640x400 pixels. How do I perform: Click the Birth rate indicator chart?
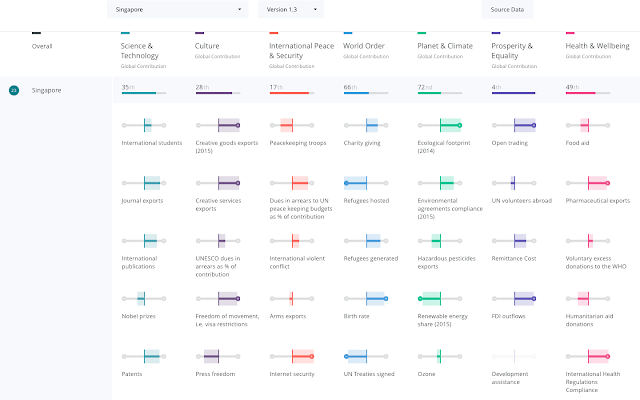[366, 298]
